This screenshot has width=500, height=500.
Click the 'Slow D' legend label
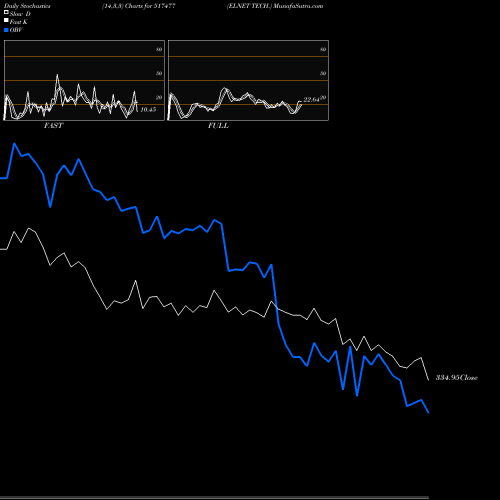20,14
